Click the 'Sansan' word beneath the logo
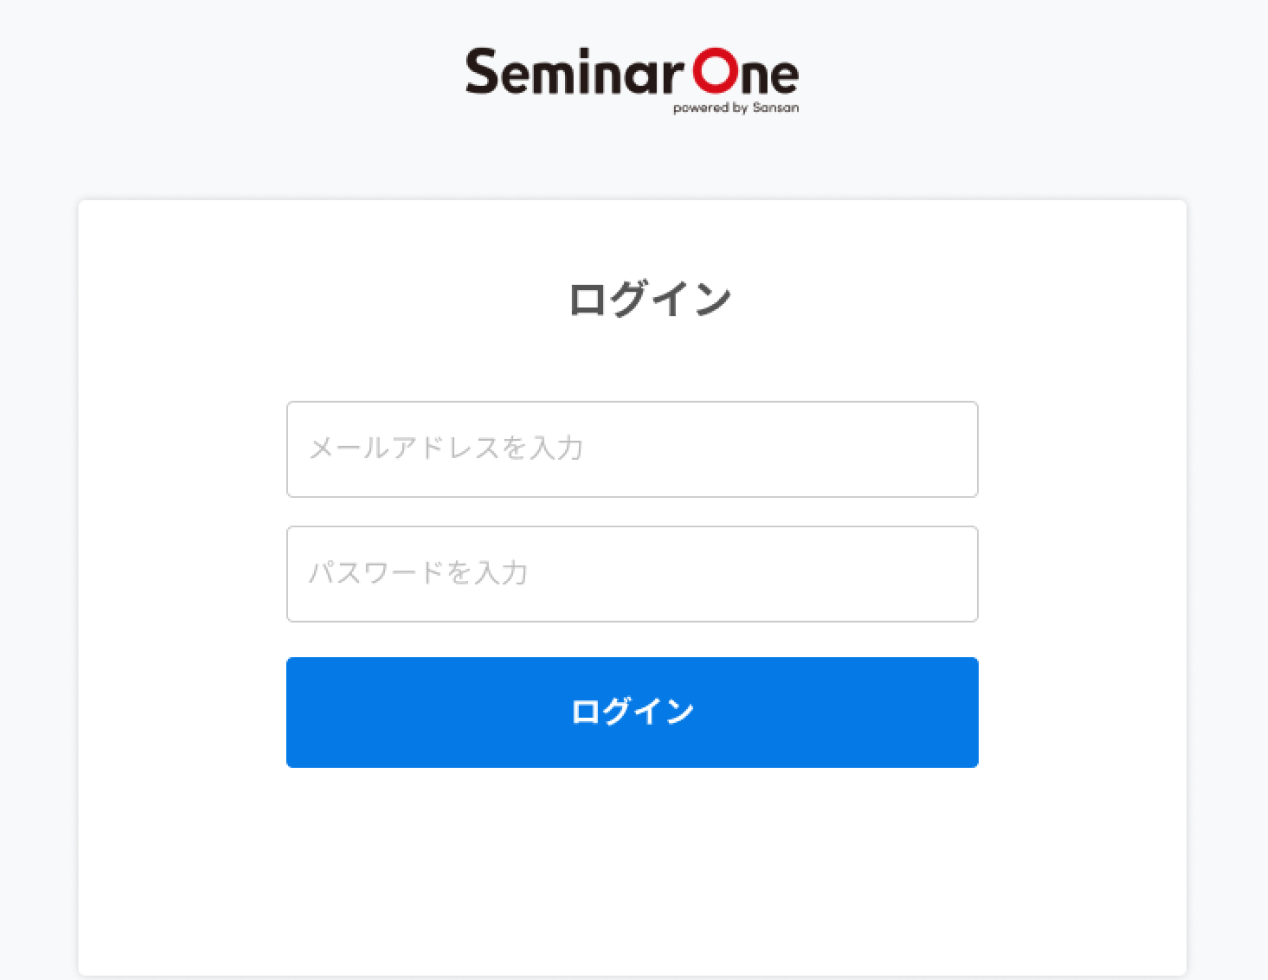Image resolution: width=1268 pixels, height=980 pixels. (776, 107)
